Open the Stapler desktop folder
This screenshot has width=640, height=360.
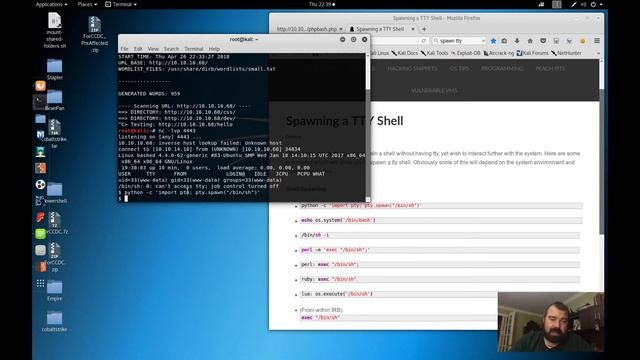[54, 69]
